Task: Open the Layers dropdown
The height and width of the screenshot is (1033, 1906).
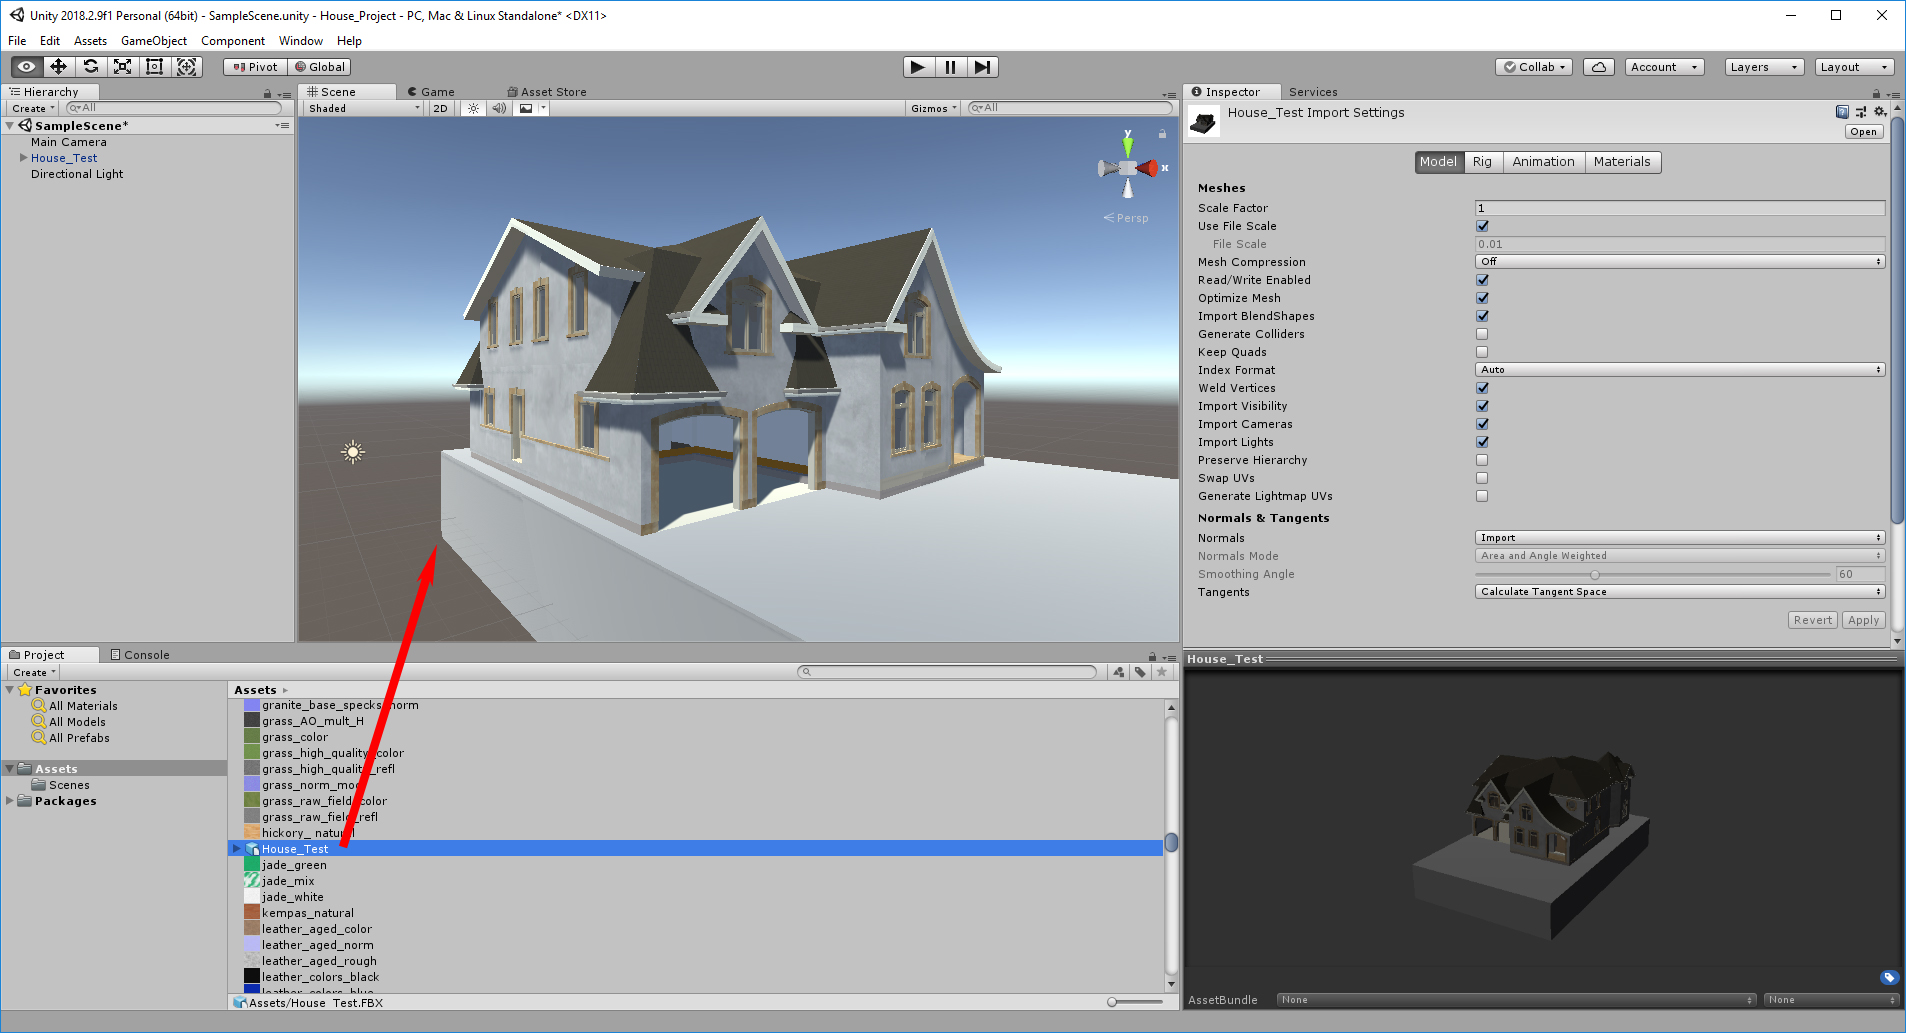Action: click(x=1764, y=67)
